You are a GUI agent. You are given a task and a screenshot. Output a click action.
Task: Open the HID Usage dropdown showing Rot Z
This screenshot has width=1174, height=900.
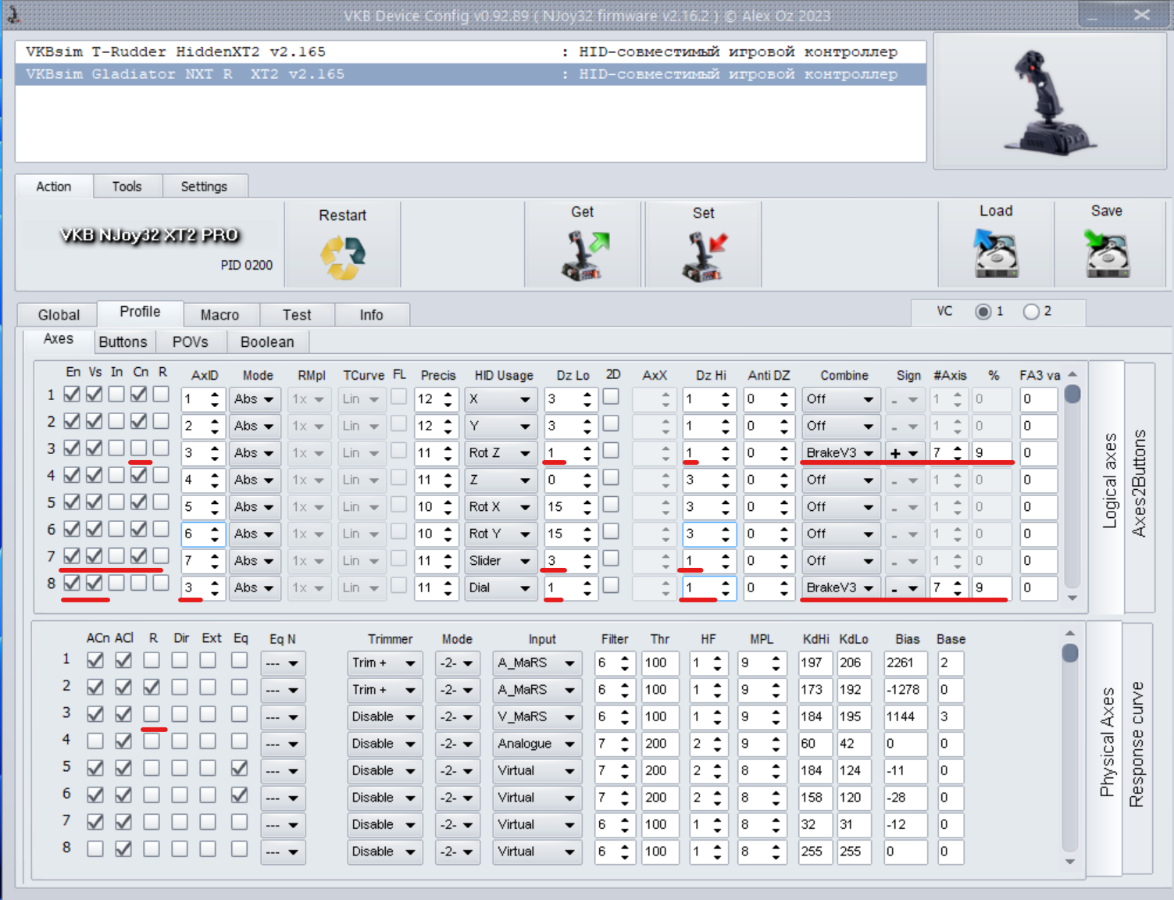(500, 453)
